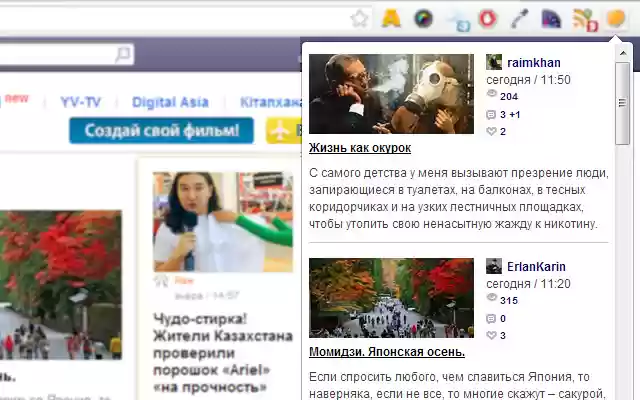Screen dimensions: 640x400
Task: Open the color wheel extension
Action: [423, 19]
